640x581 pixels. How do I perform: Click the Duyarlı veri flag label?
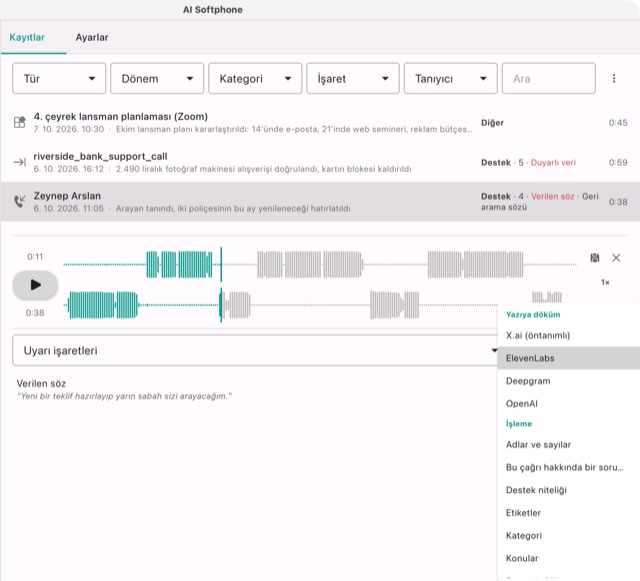[553, 163]
